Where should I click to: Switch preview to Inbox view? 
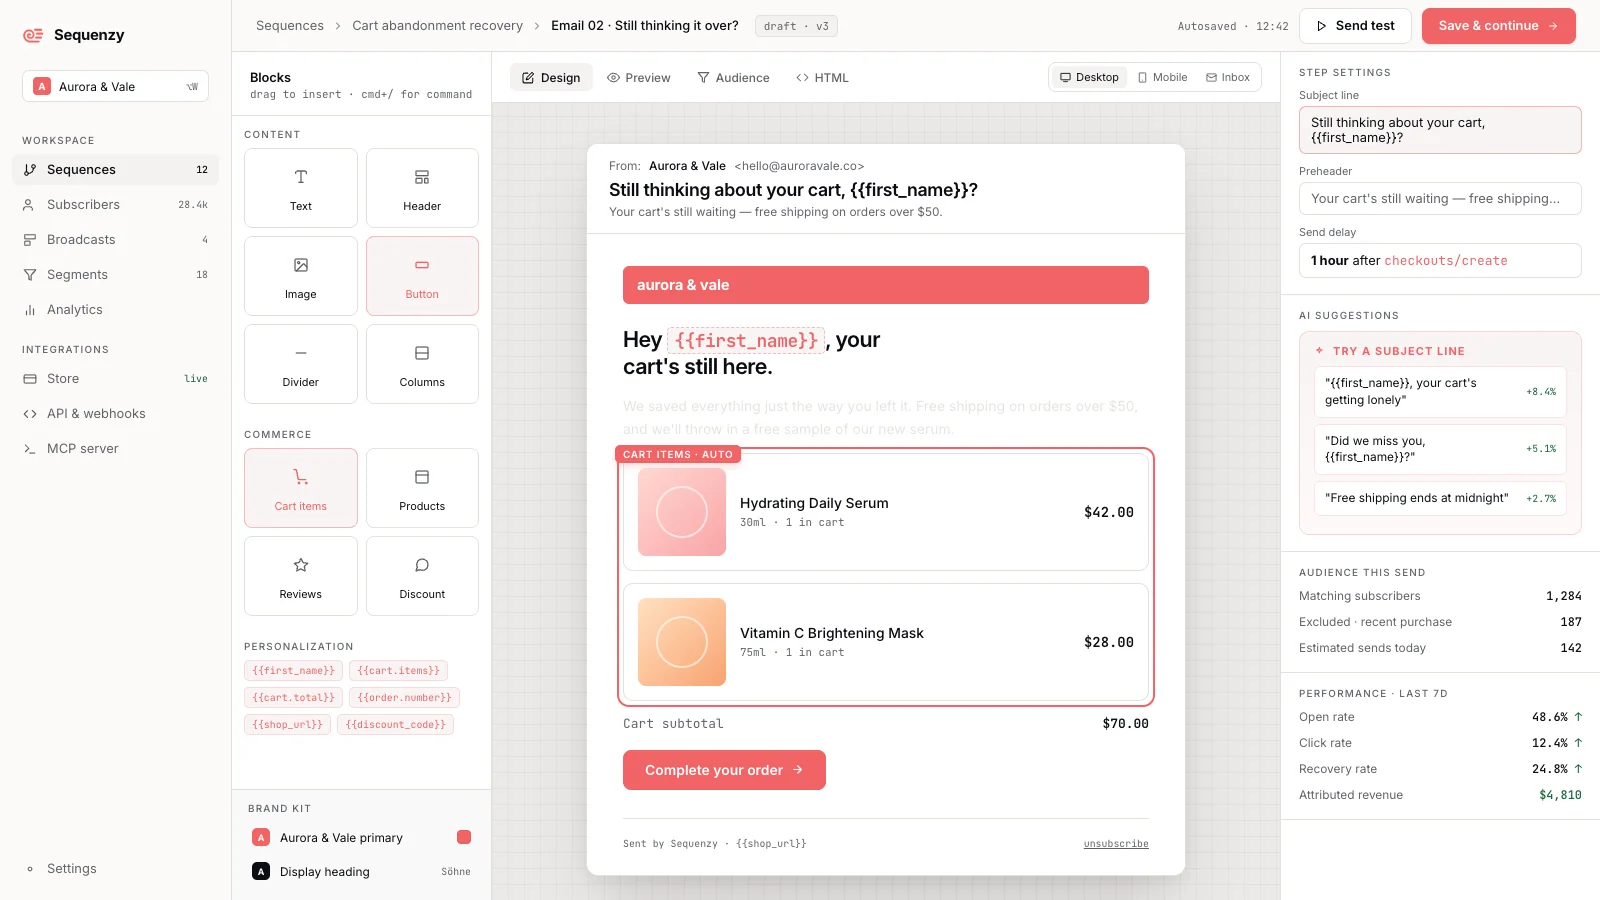(x=1228, y=77)
